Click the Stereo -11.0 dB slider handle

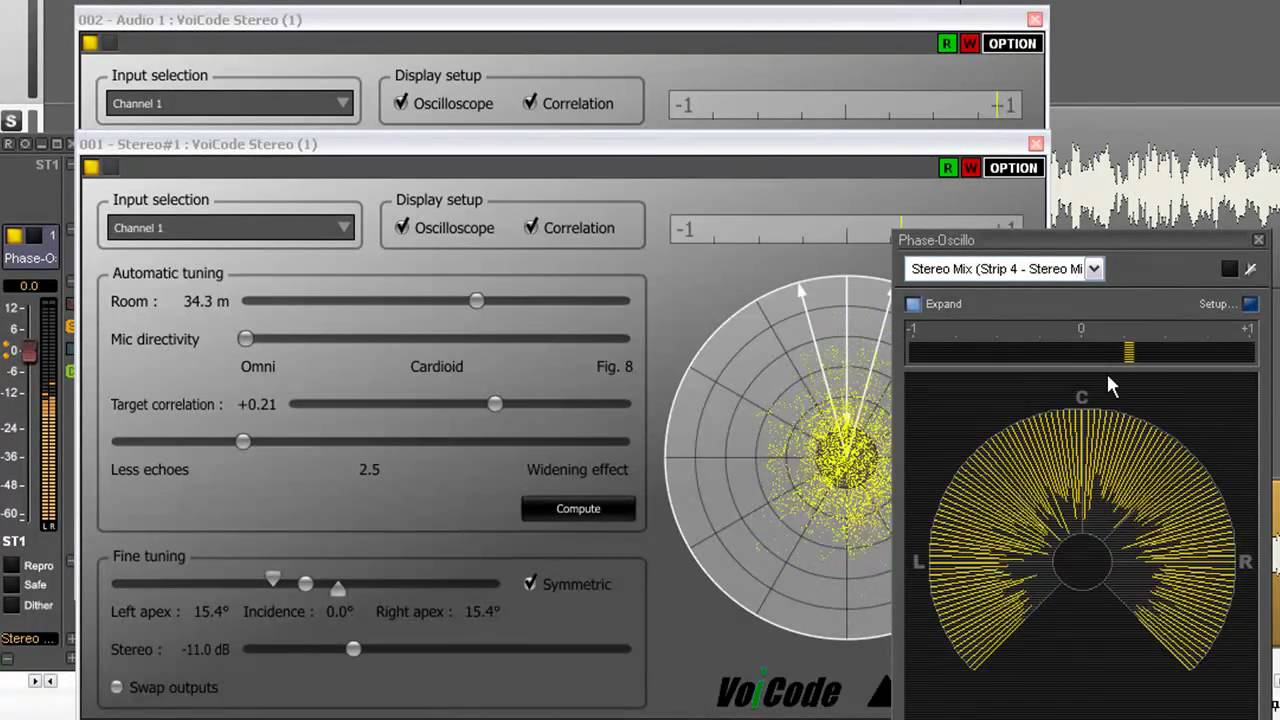coord(353,649)
